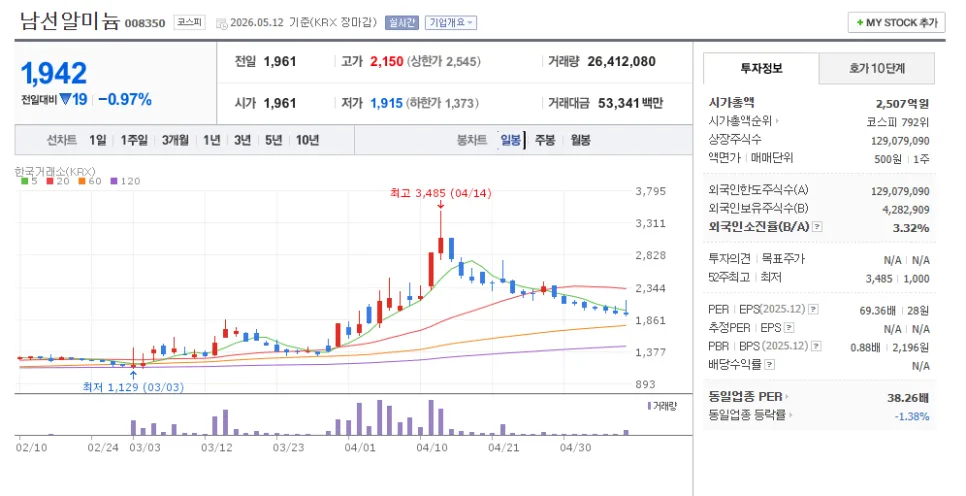966x496 pixels.
Task: Click the stock code 008350
Action: (x=145, y=23)
